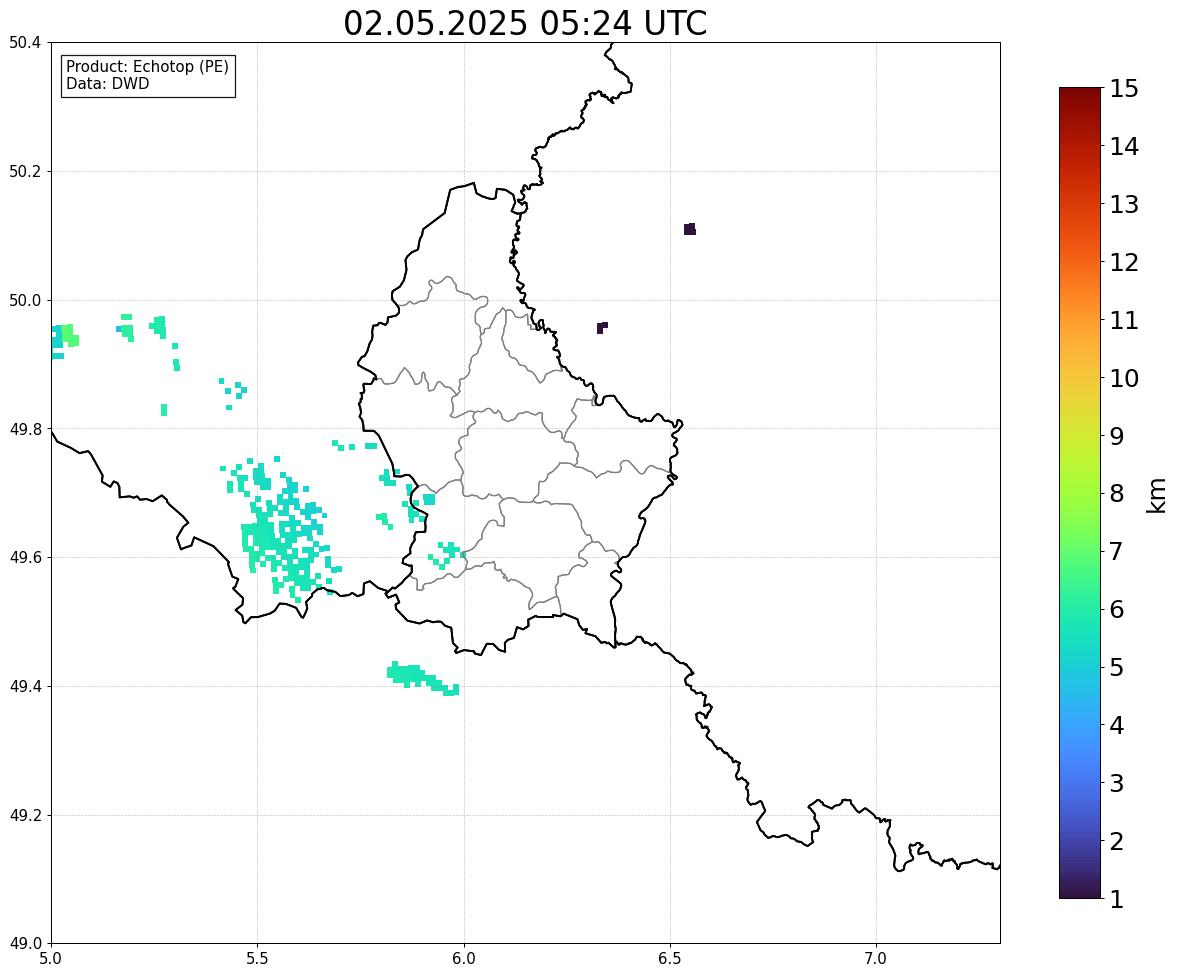Click the colorbar label '8'
Viewport: 1178px width, 976px height.
[1117, 494]
